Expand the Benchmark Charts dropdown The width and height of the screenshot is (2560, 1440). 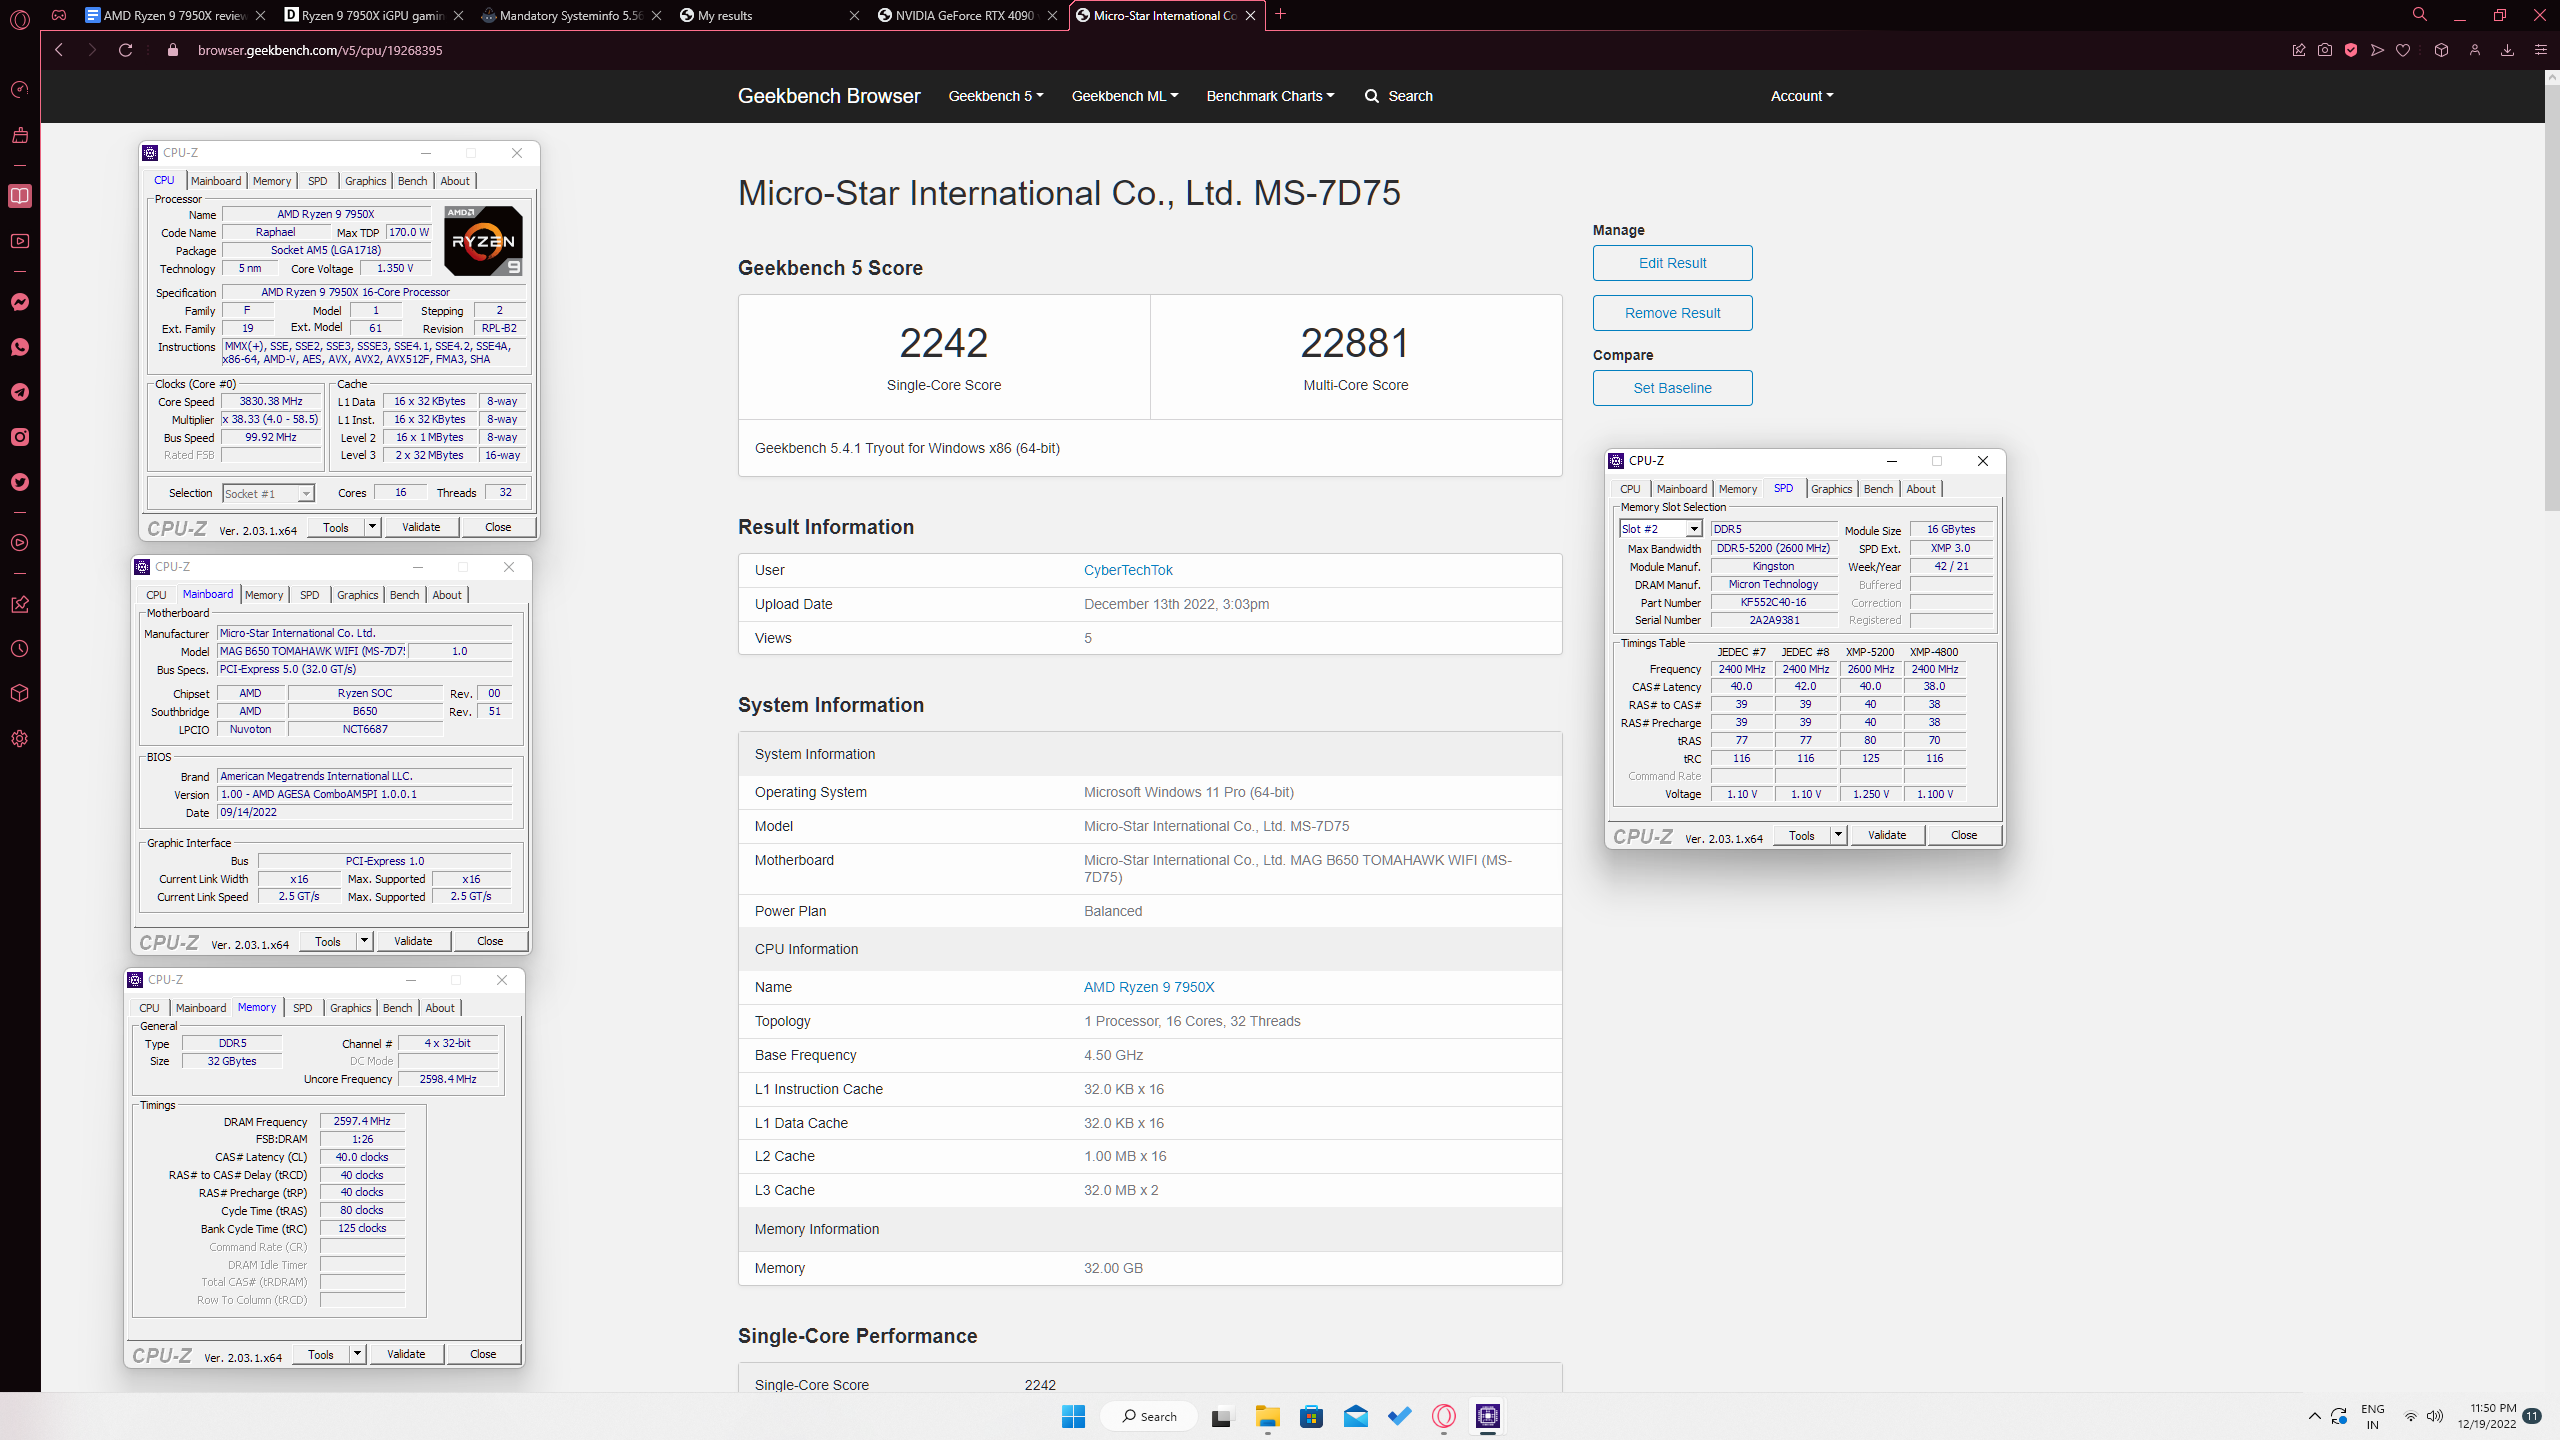coord(1270,96)
